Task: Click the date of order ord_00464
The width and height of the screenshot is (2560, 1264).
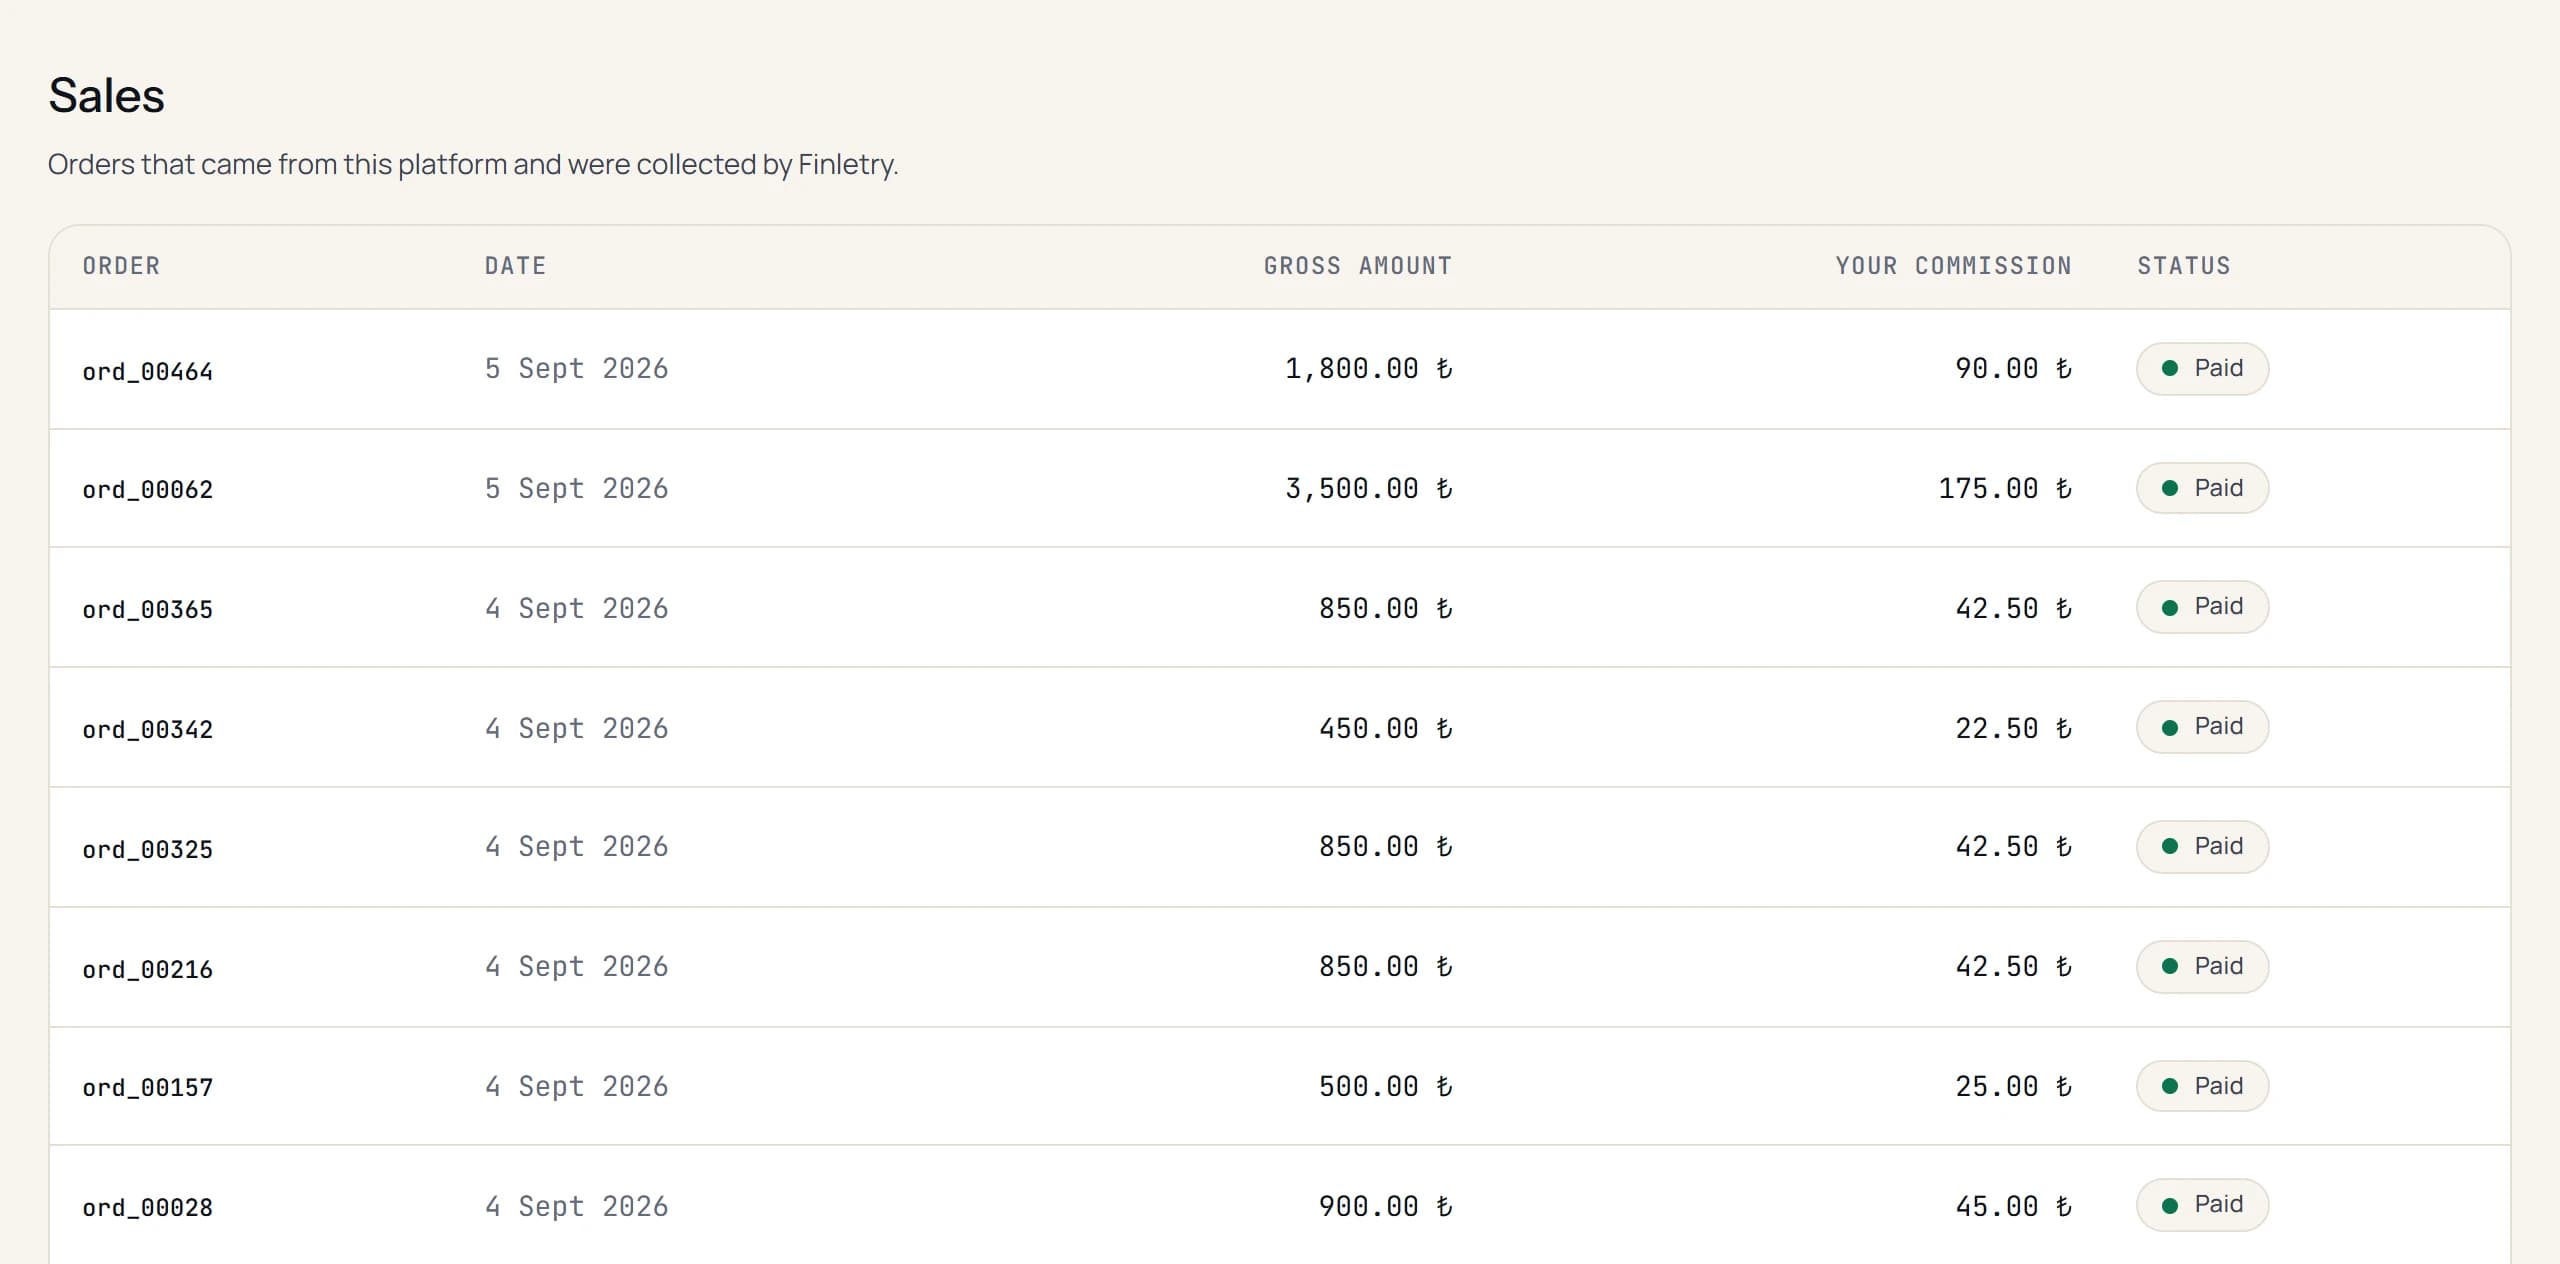Action: click(576, 369)
